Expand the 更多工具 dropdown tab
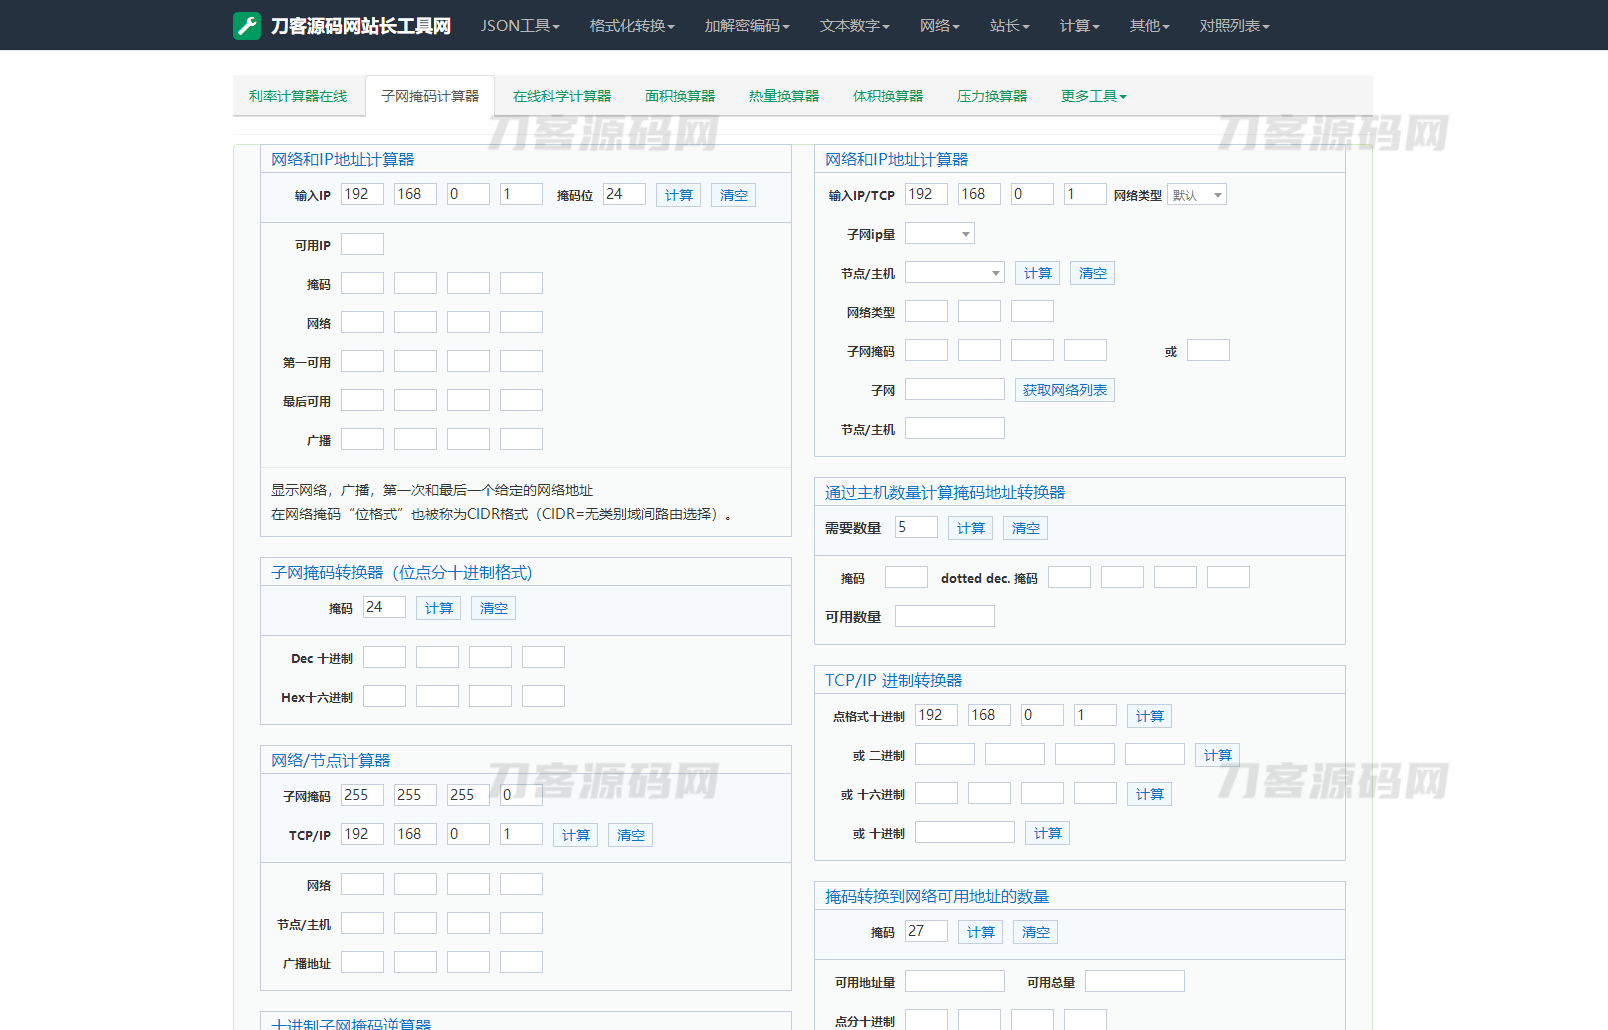This screenshot has width=1608, height=1030. 1093,96
